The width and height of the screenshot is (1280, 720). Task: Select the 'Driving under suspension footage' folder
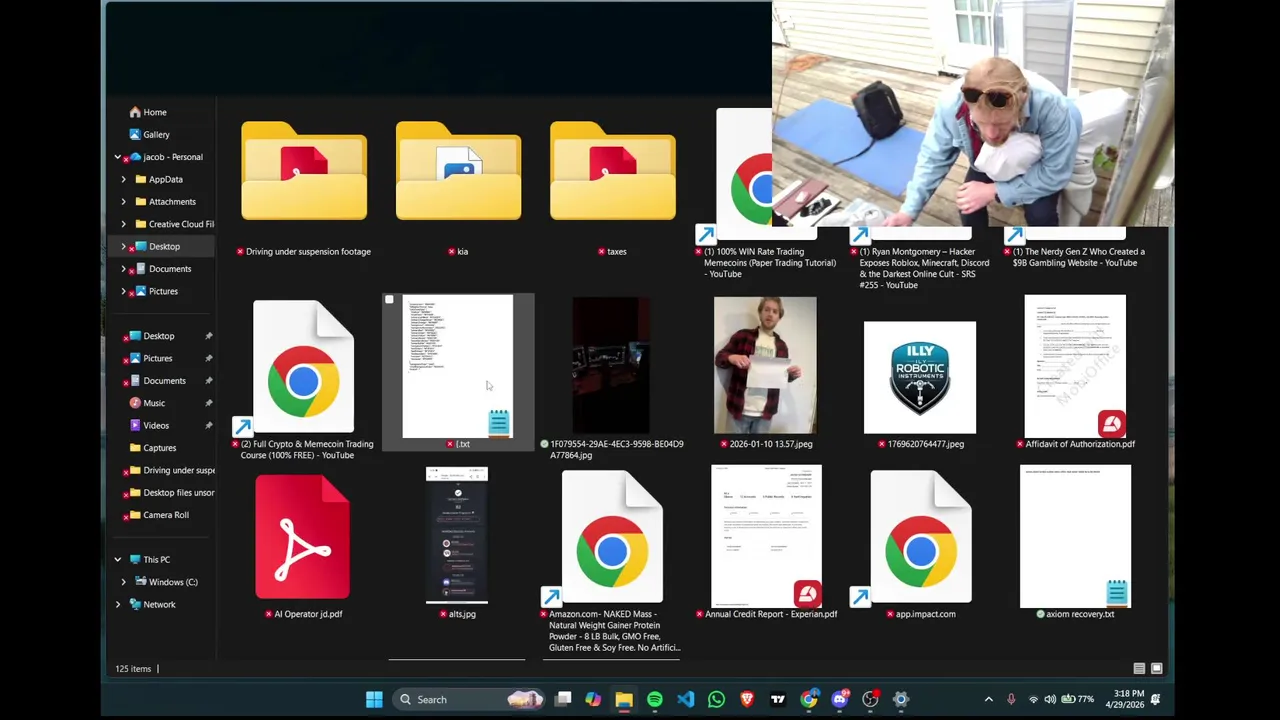(304, 172)
